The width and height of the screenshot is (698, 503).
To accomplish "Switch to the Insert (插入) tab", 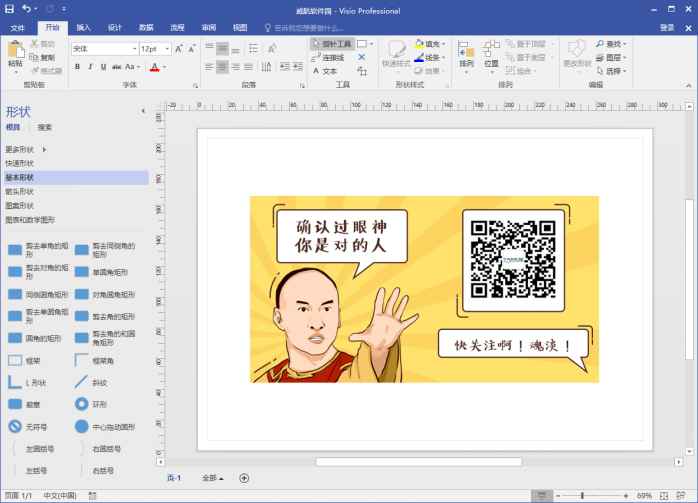I will pyautogui.click(x=83, y=28).
